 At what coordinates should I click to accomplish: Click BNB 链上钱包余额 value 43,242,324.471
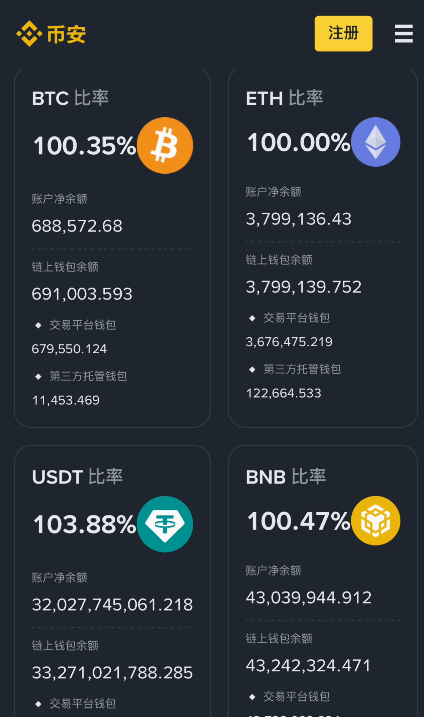click(308, 665)
